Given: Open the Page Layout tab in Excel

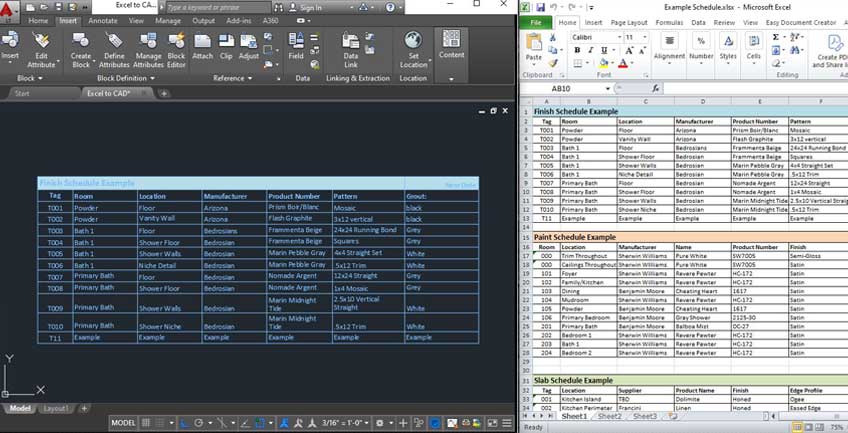Looking at the screenshot, I should (x=629, y=21).
